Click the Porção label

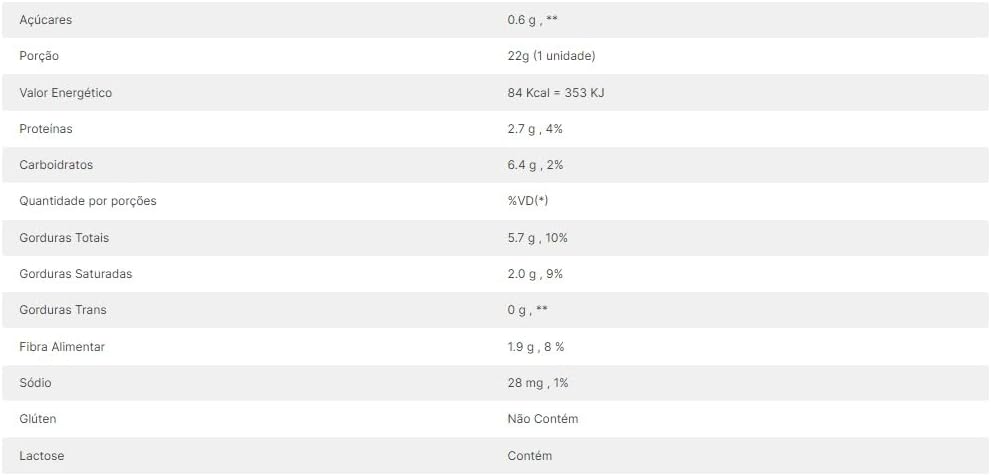point(39,56)
